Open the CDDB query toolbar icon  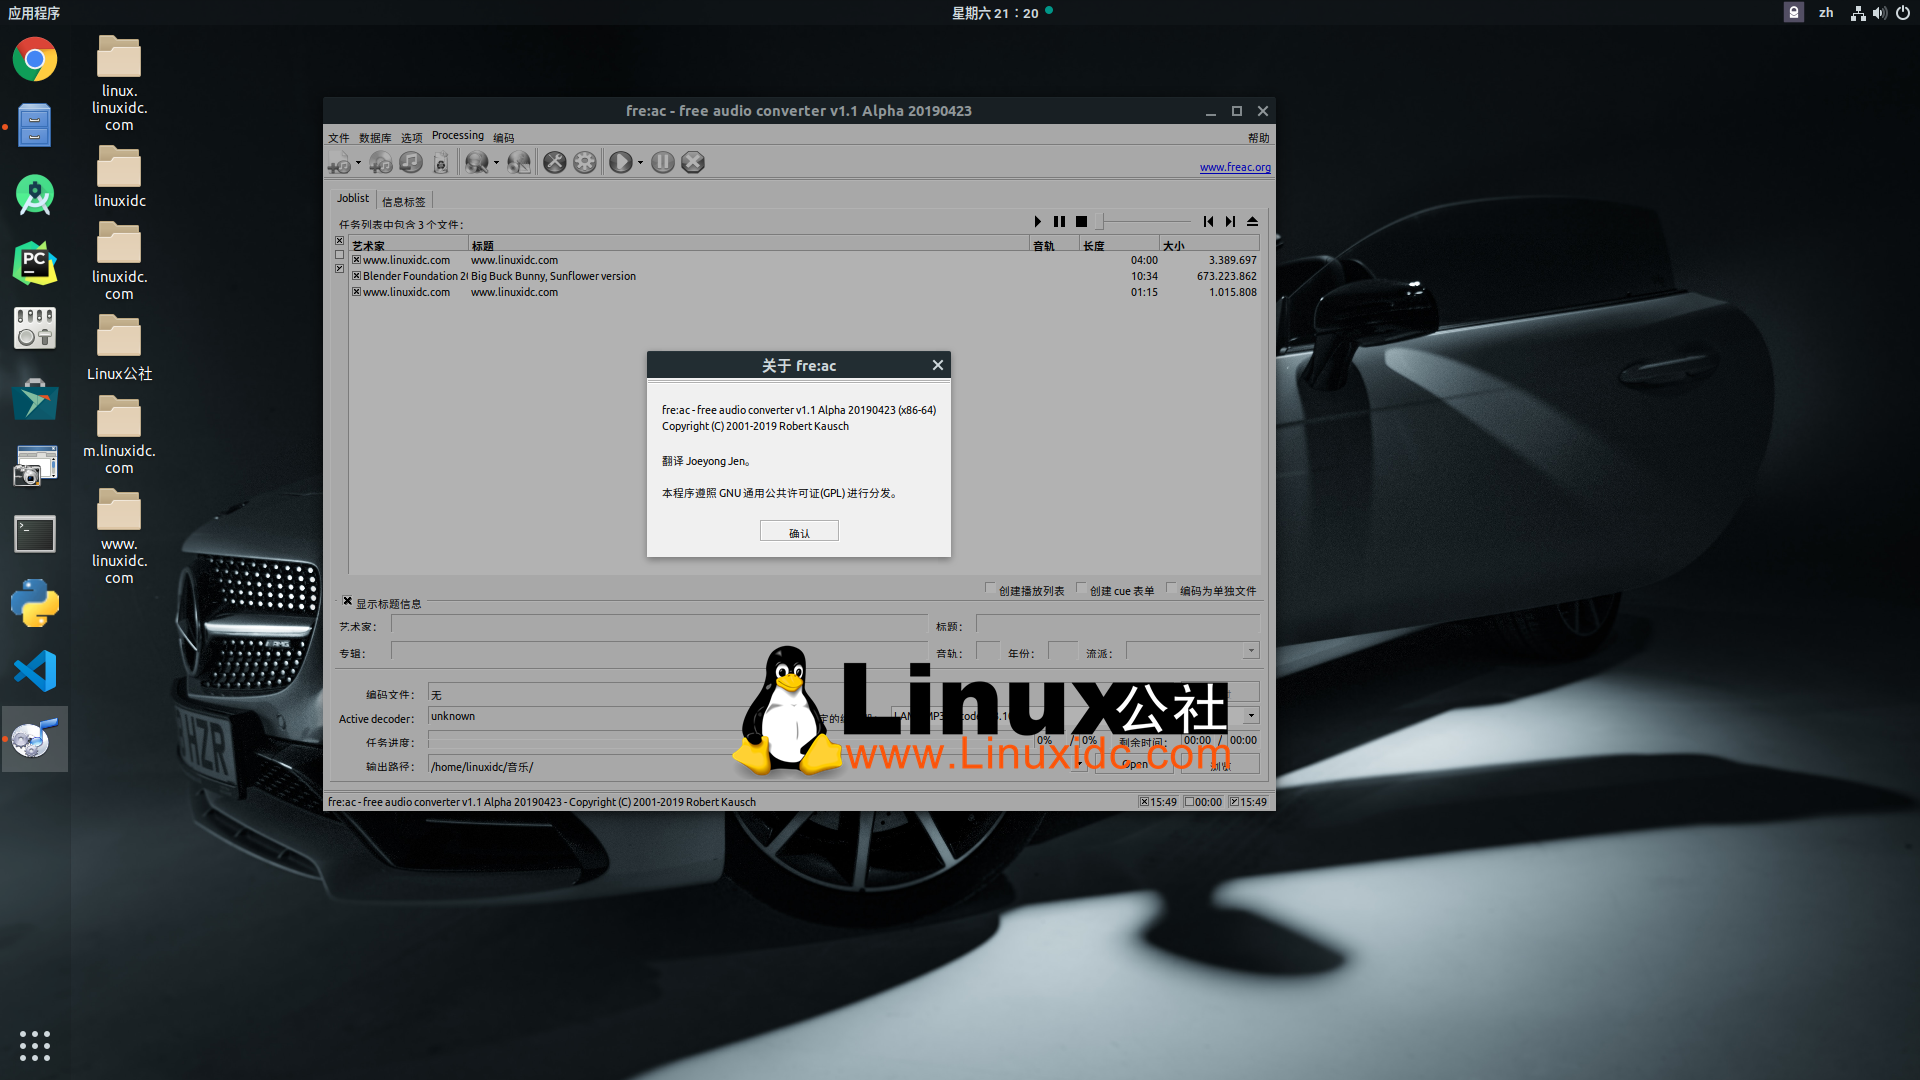[x=477, y=162]
